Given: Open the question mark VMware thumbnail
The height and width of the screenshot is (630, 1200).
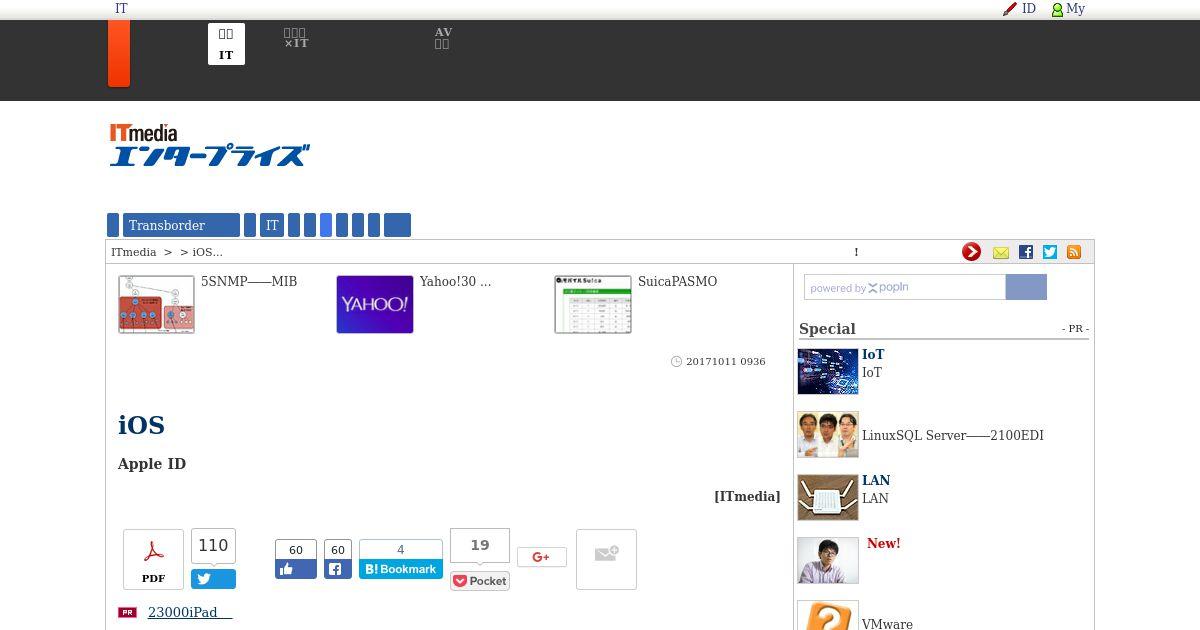Looking at the screenshot, I should coord(828,615).
